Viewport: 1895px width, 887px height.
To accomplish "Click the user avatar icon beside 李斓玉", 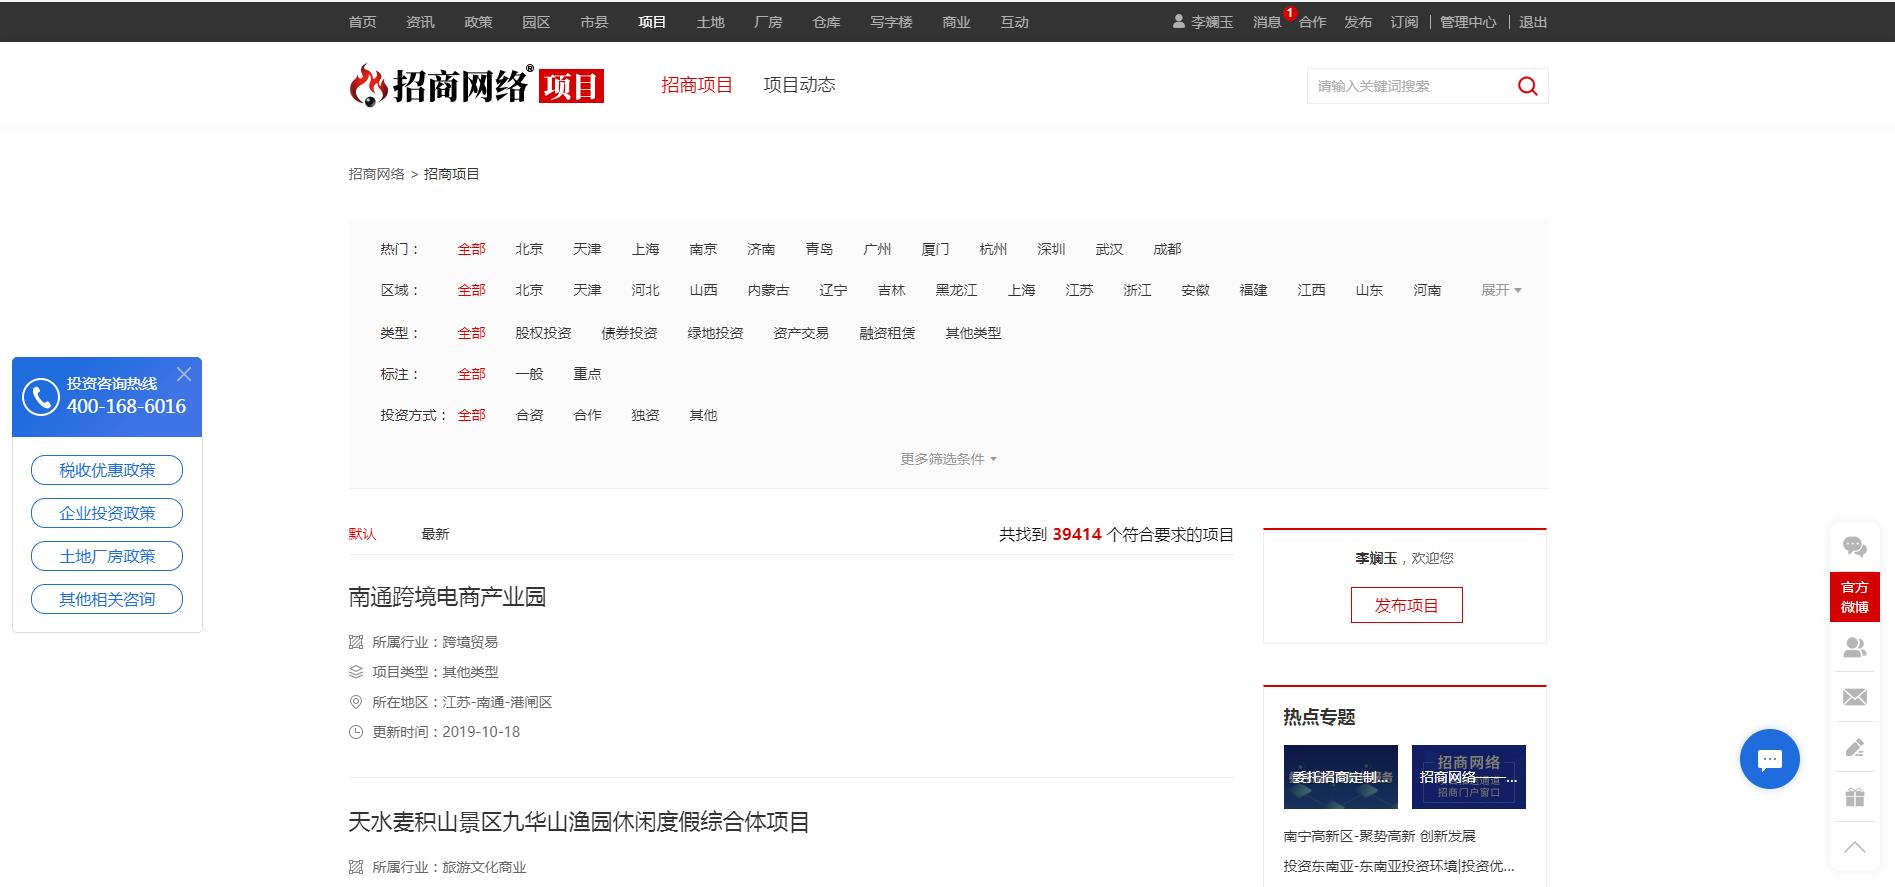I will 1178,21.
